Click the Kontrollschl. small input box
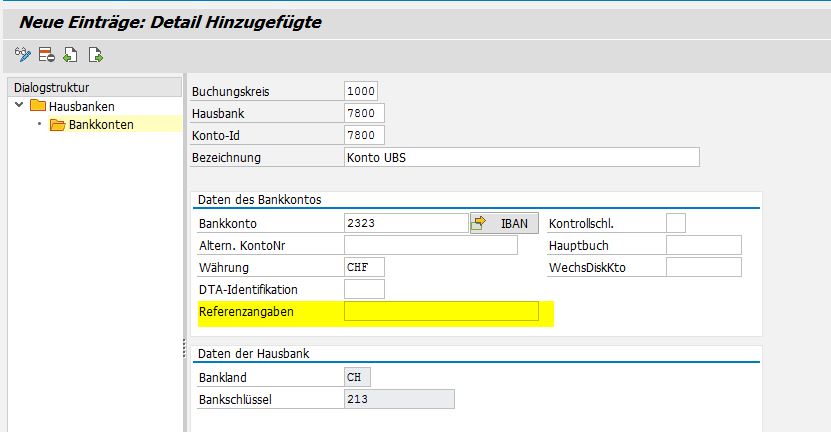Image resolution: width=831 pixels, height=432 pixels. pos(675,223)
